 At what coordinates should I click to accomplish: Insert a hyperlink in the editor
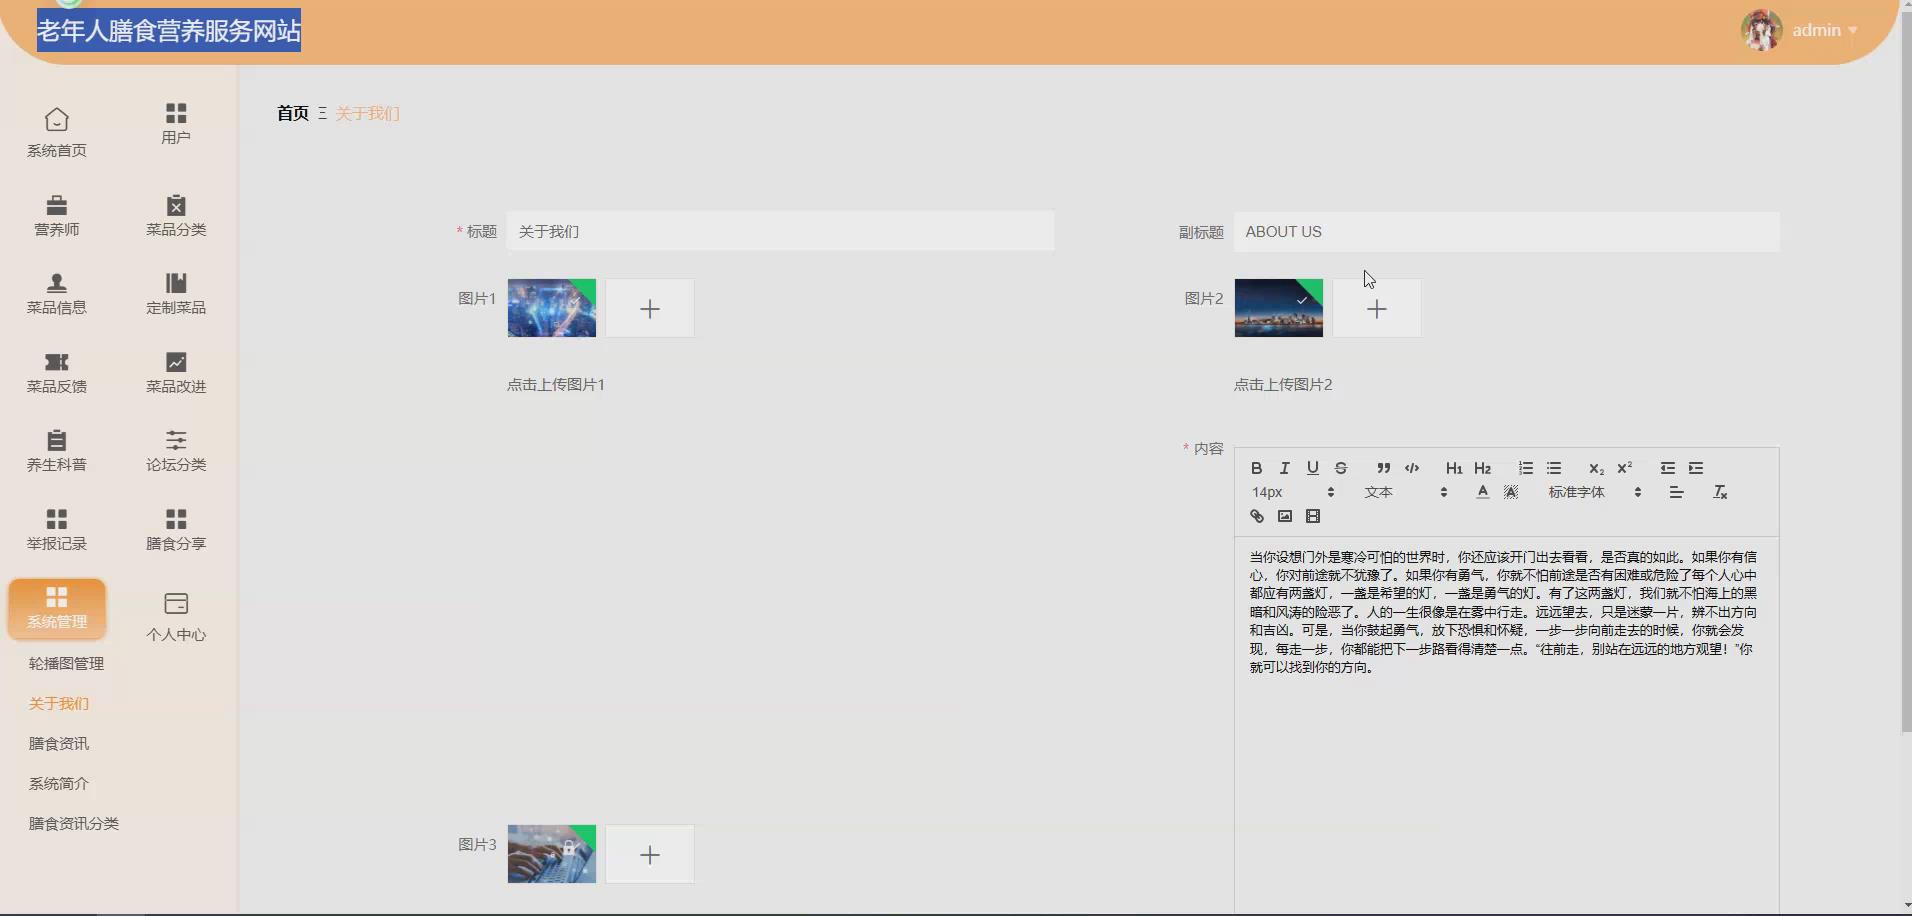pyautogui.click(x=1257, y=516)
